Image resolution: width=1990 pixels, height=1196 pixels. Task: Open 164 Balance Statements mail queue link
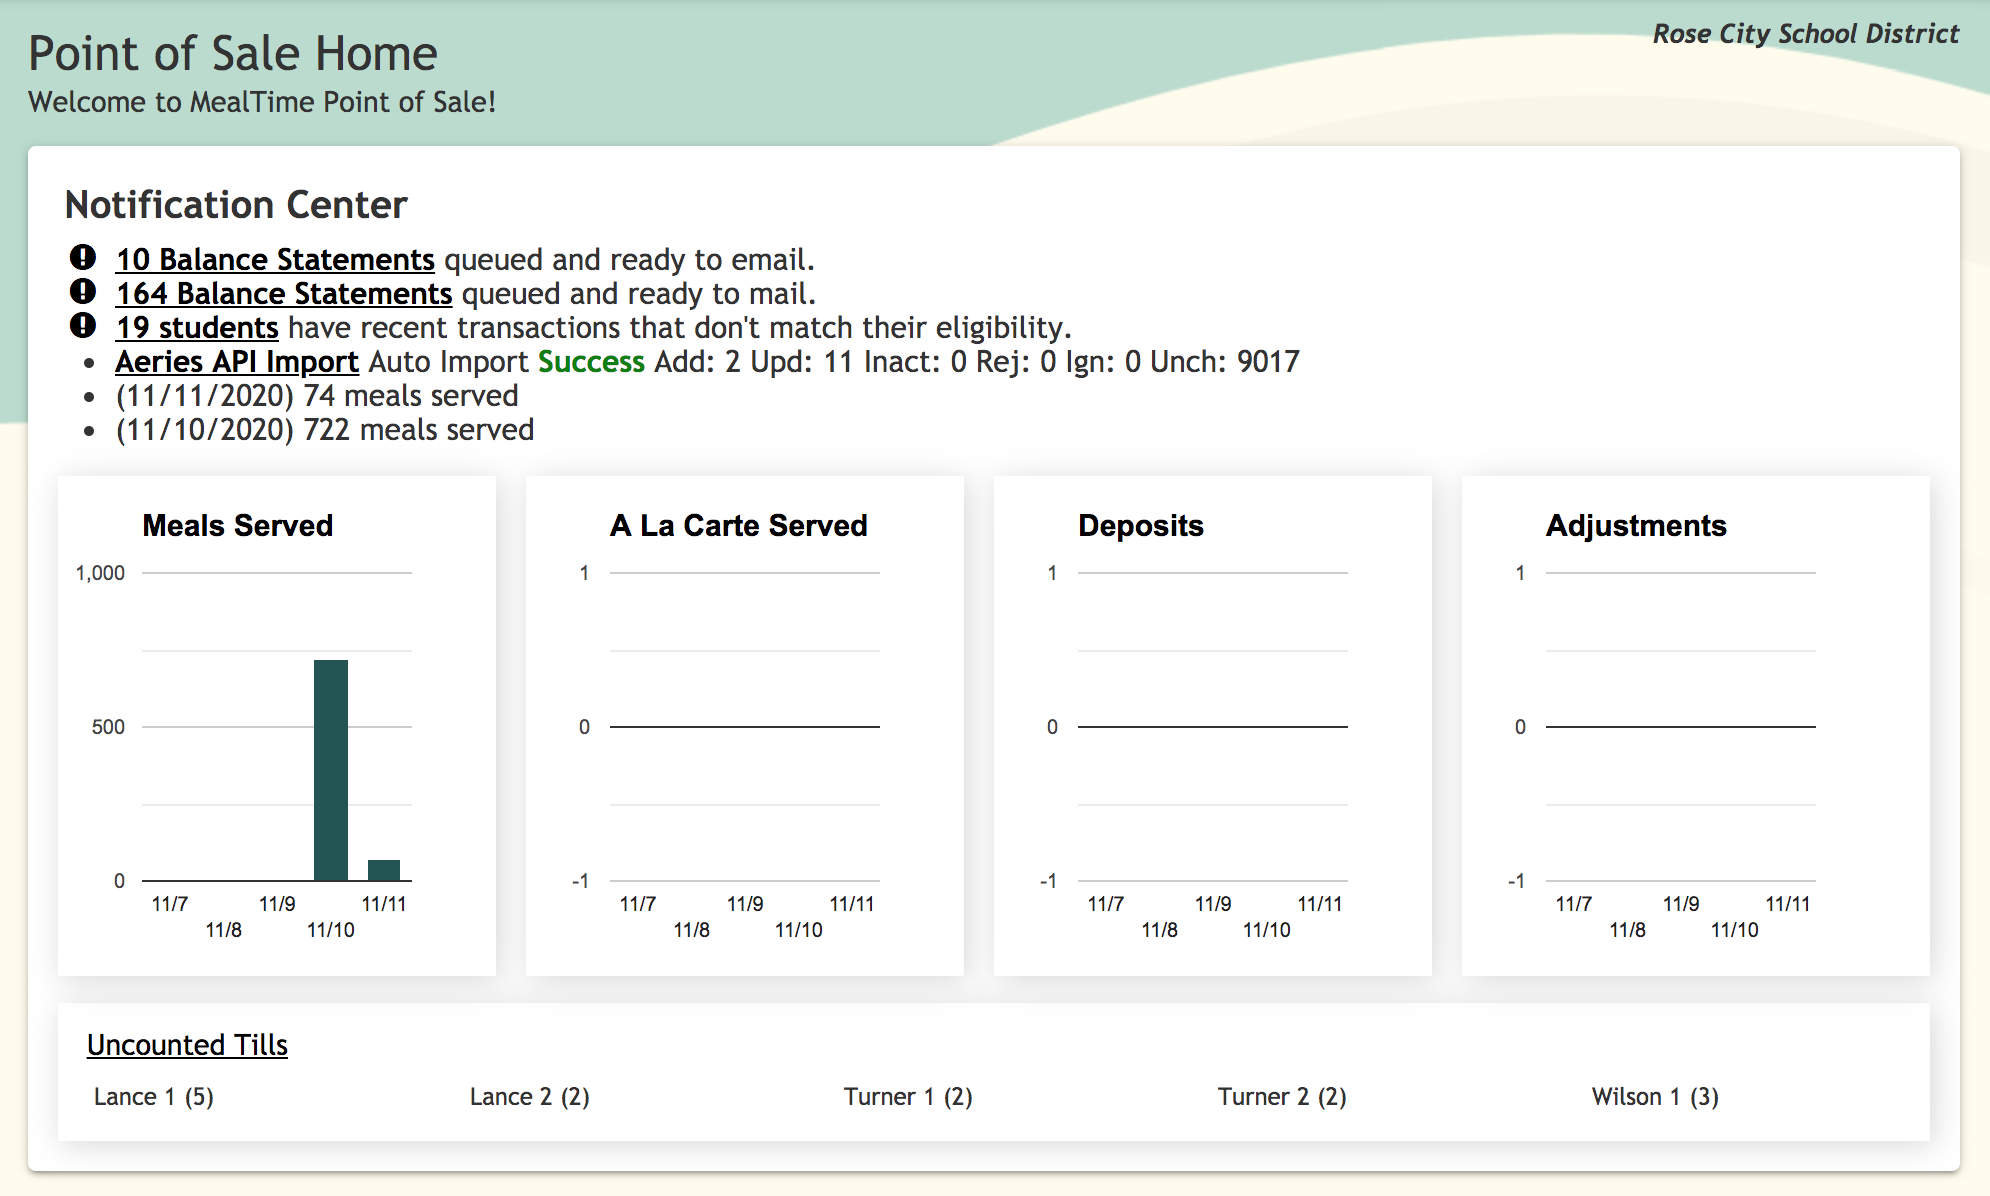[x=284, y=294]
